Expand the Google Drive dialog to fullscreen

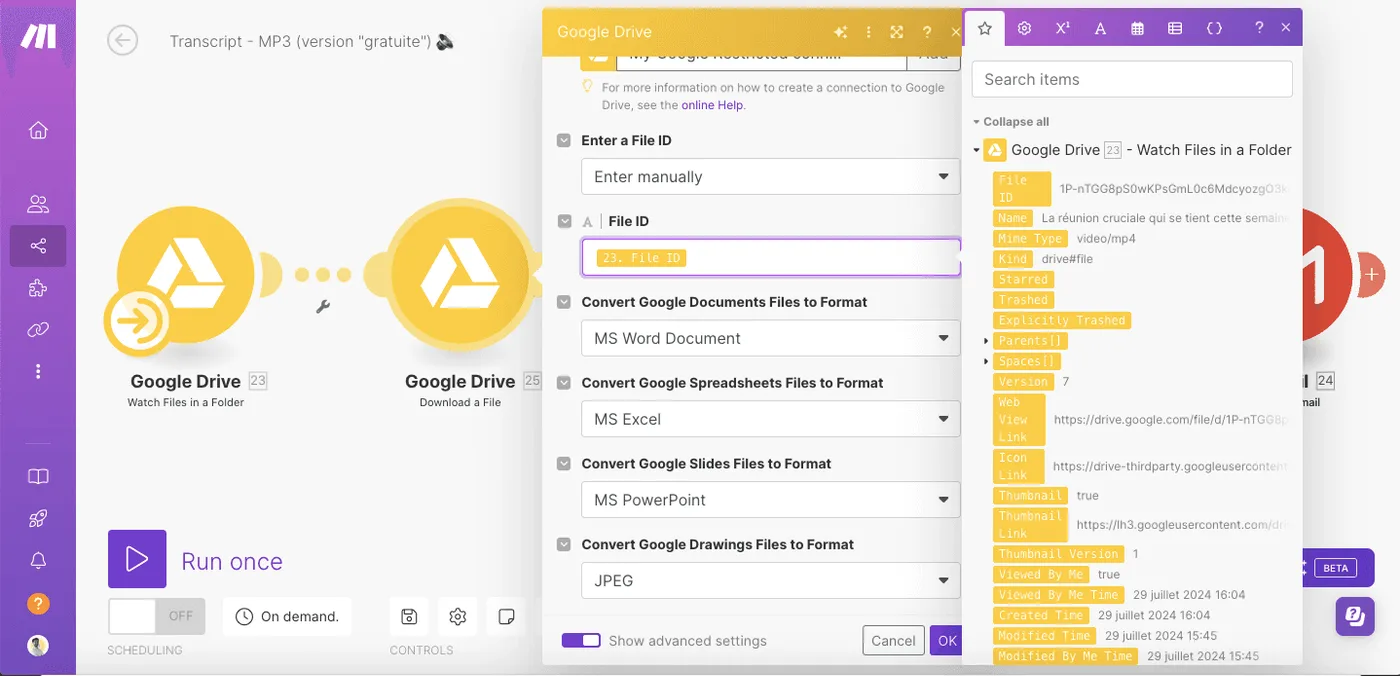pyautogui.click(x=897, y=32)
